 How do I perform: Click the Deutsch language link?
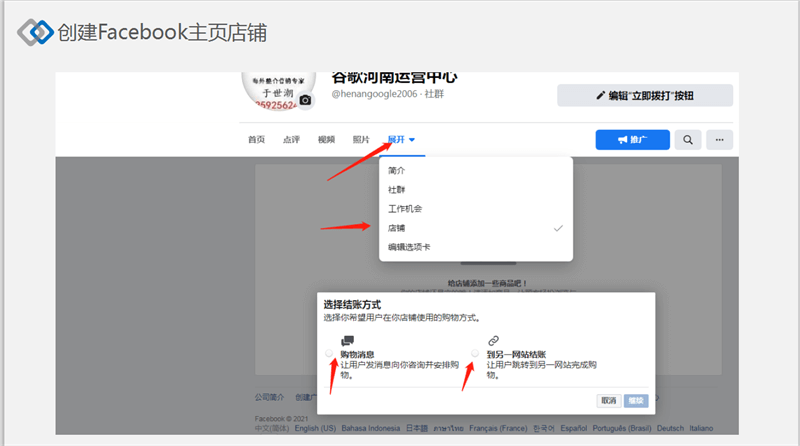click(x=670, y=428)
